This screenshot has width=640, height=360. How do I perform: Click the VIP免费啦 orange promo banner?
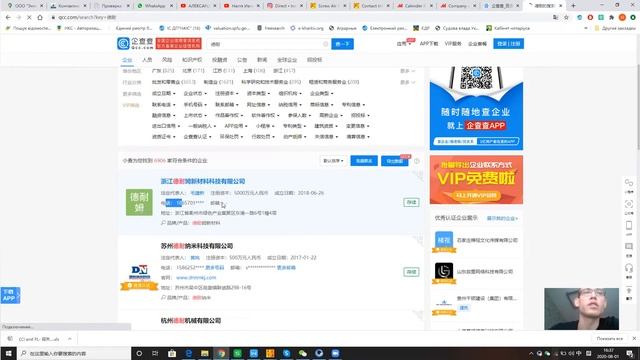point(476,180)
